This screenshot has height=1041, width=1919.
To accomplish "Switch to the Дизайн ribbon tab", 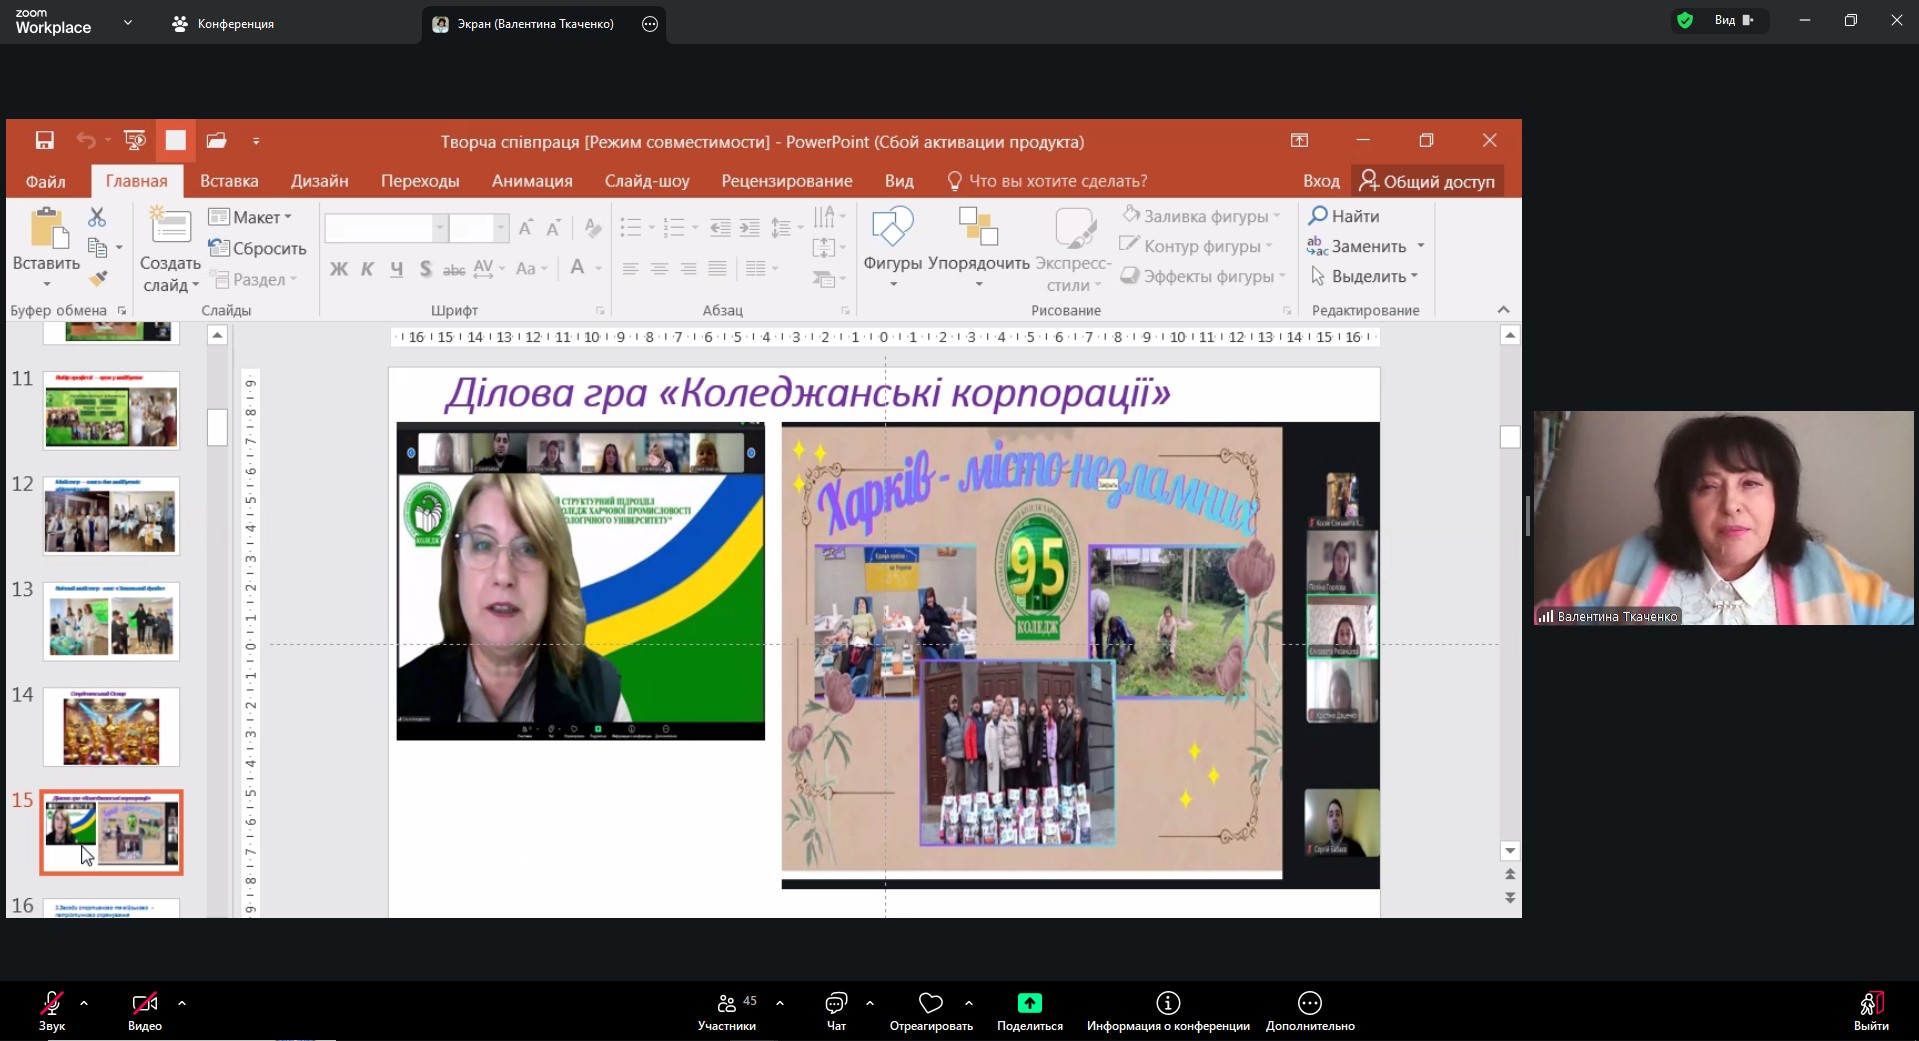I will [319, 181].
